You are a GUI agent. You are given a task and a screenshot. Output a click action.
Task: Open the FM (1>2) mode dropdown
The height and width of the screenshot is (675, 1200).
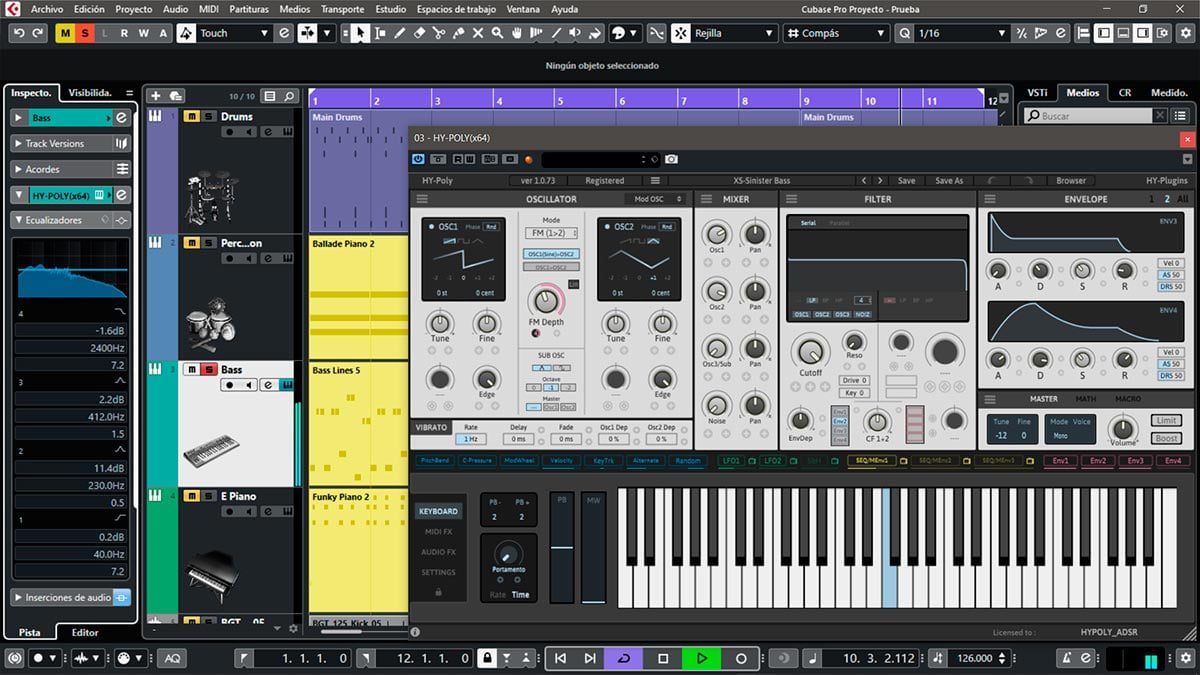click(x=551, y=233)
